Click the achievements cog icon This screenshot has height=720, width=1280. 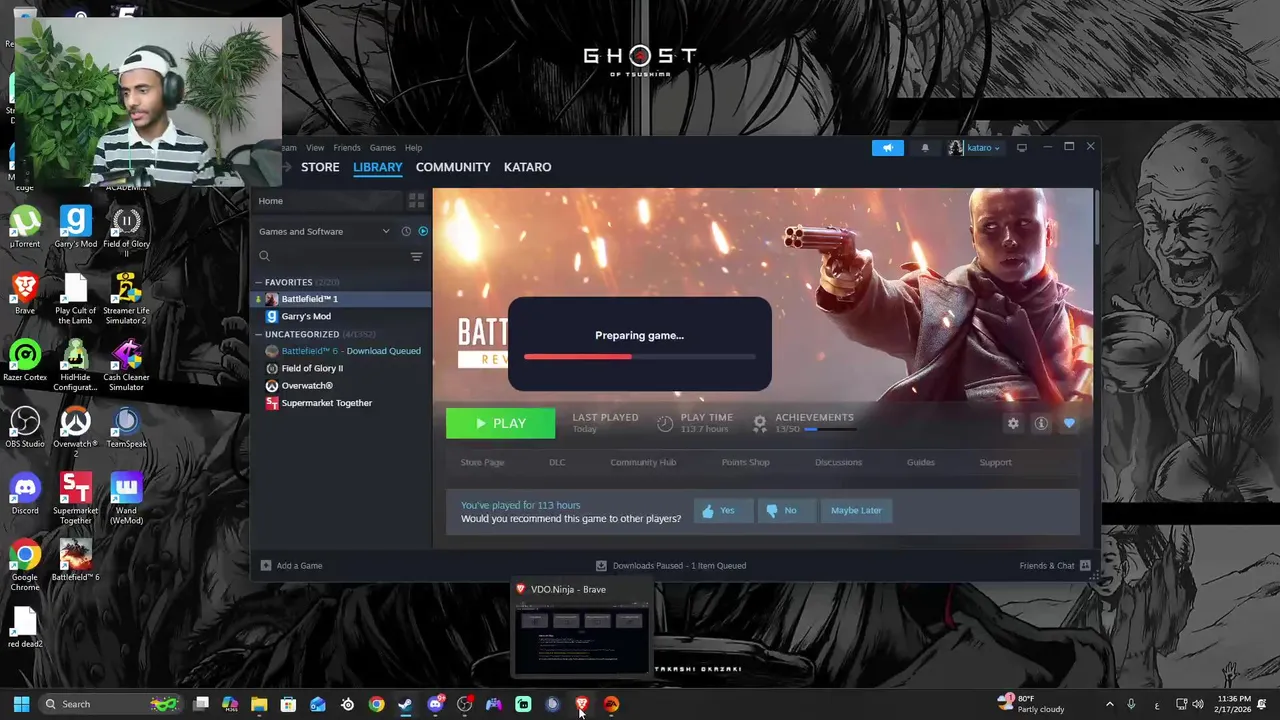tap(759, 423)
